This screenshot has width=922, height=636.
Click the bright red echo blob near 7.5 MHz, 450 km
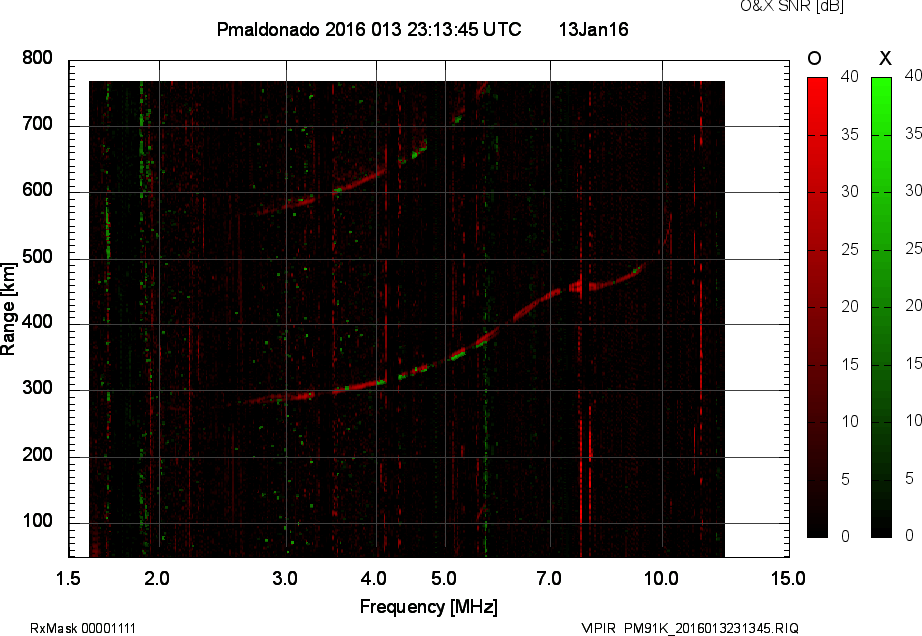click(x=575, y=287)
